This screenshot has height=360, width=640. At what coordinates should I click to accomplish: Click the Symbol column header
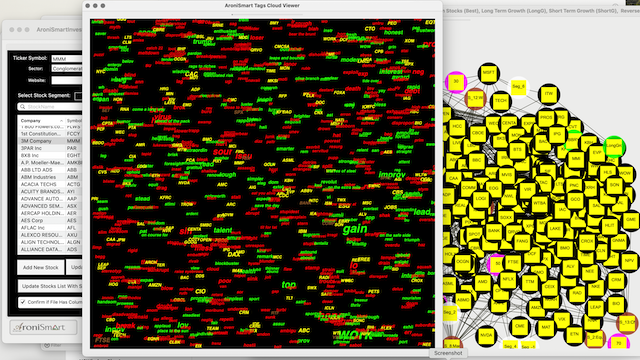point(74,121)
